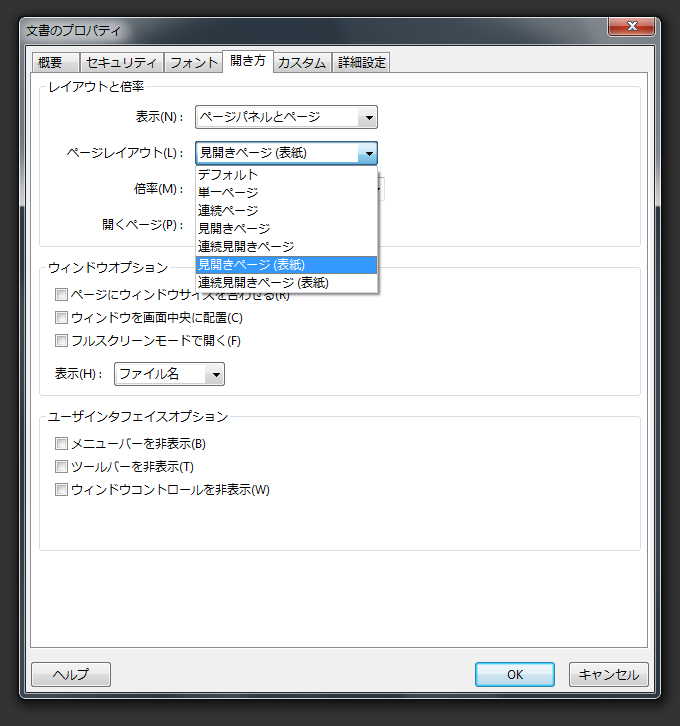Go to the カスタム tab

tap(302, 63)
